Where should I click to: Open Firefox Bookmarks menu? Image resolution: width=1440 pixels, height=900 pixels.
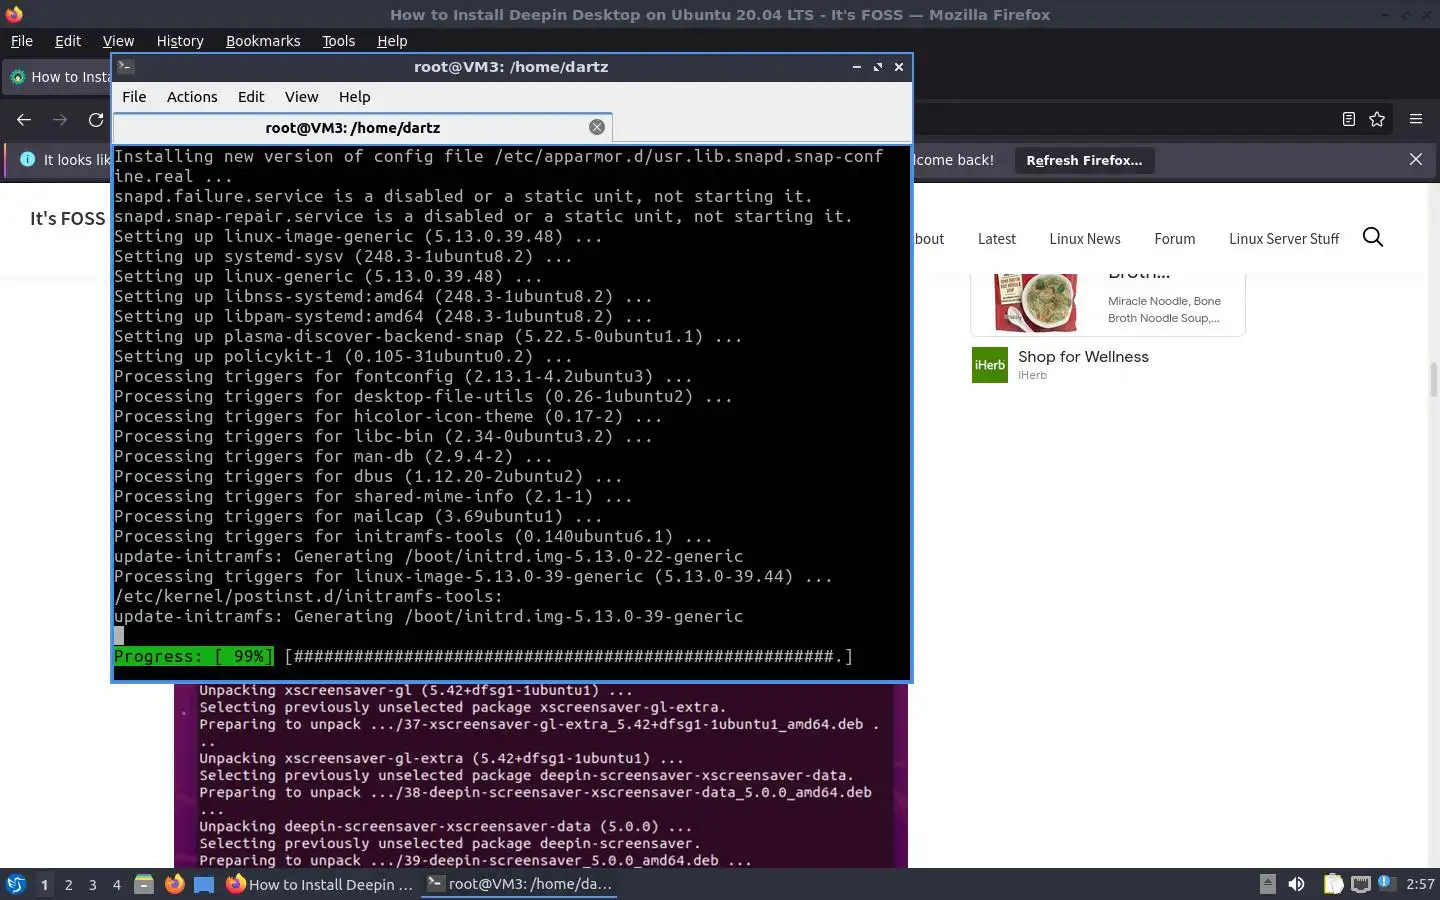[263, 41]
